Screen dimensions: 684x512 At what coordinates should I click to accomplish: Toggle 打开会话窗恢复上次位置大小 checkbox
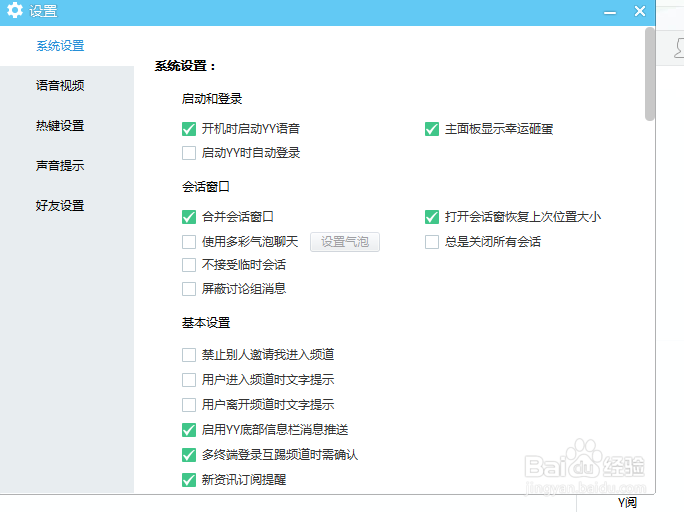(x=432, y=217)
